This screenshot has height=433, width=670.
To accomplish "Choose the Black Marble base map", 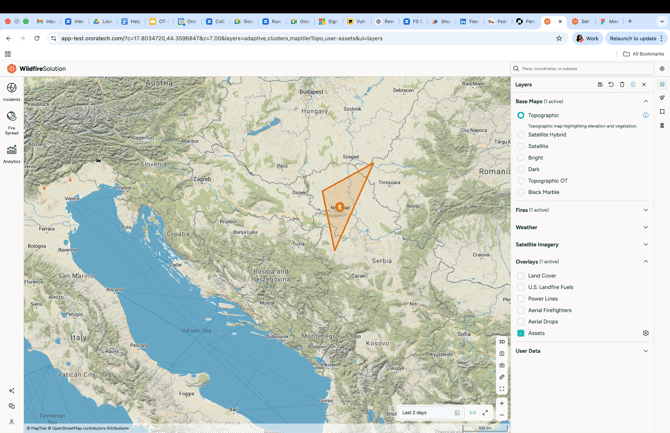I will pos(521,192).
